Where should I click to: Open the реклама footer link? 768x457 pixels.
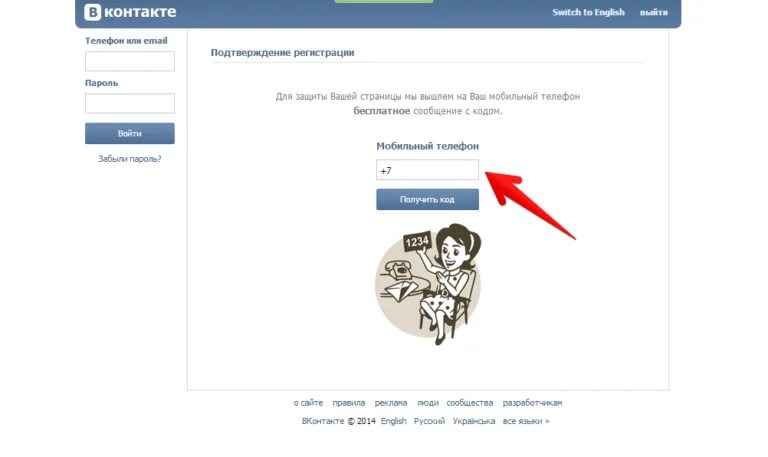391,403
